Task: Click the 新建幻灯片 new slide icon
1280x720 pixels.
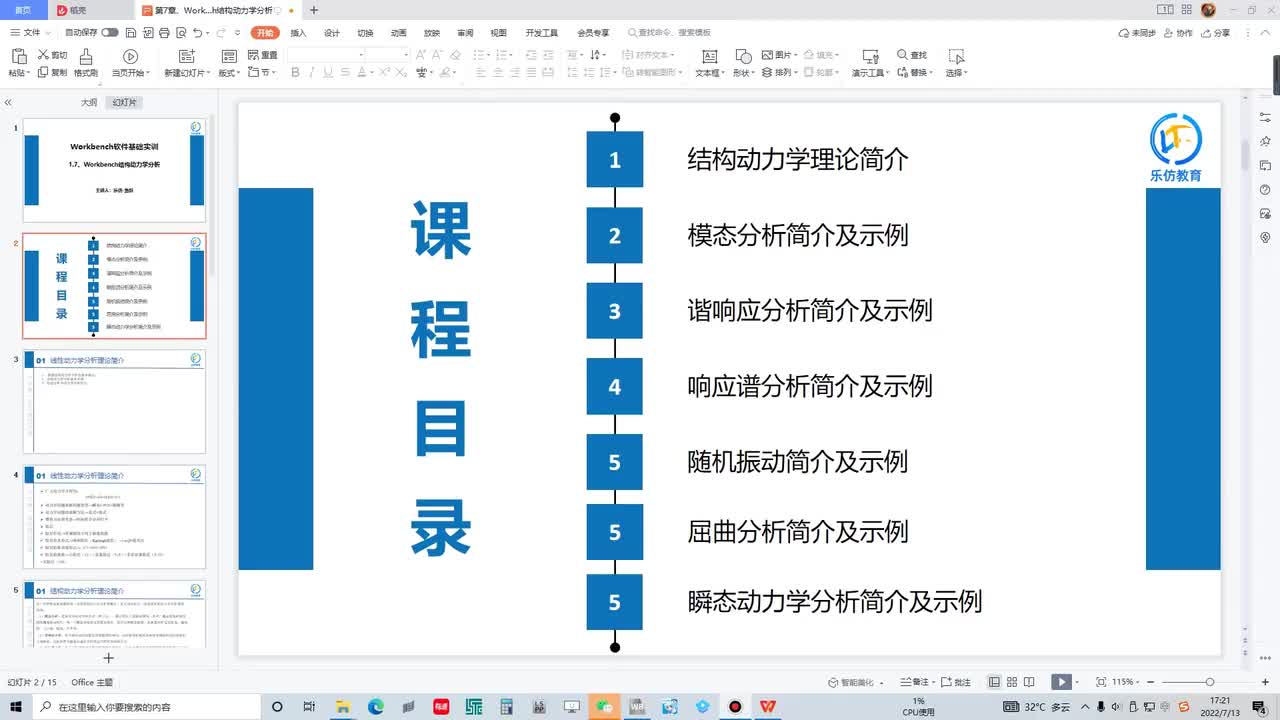Action: coord(186,56)
